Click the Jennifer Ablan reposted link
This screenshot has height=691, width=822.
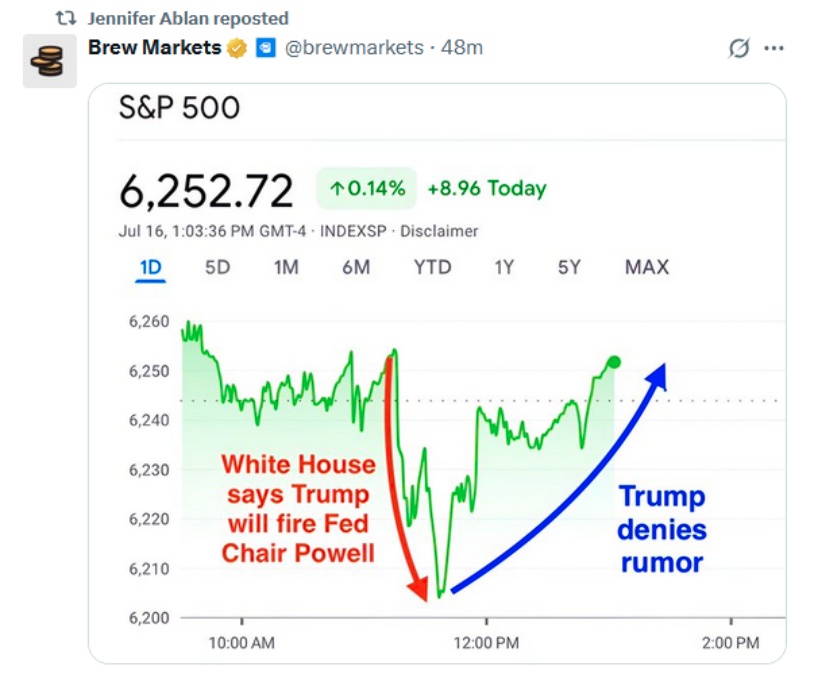(x=188, y=18)
